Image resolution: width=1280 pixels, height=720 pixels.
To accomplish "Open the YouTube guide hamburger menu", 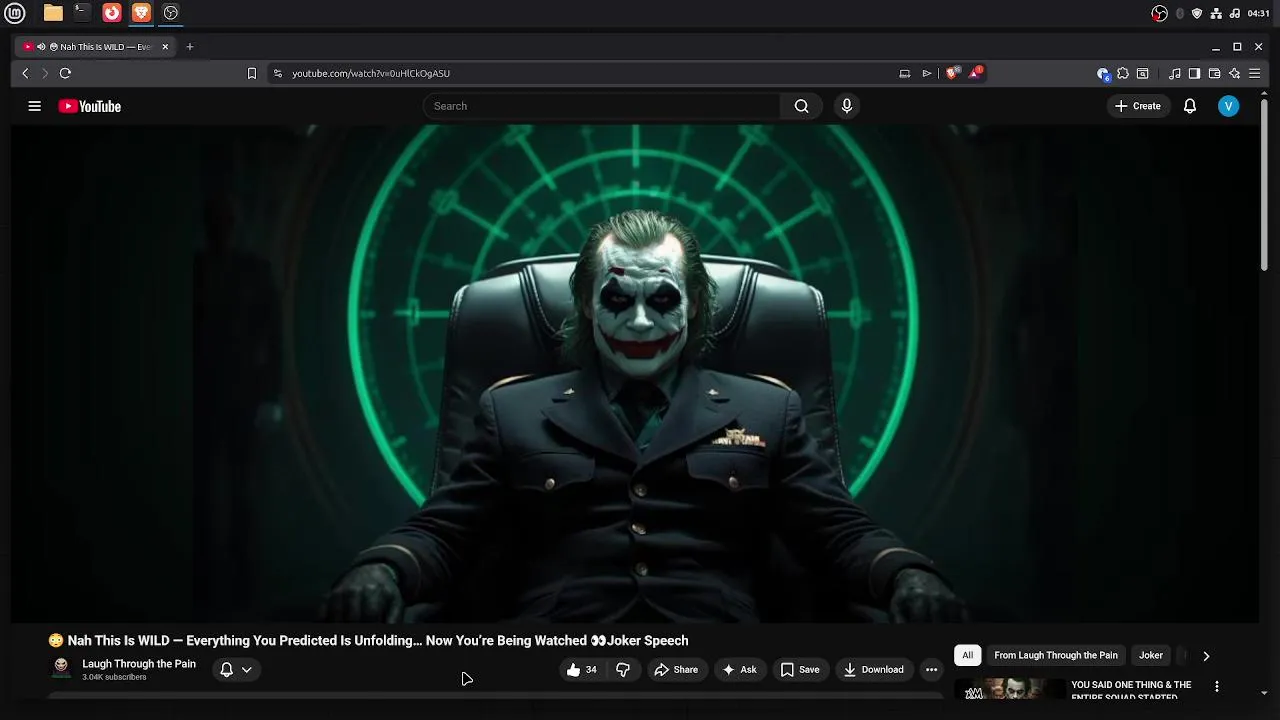I will pos(34,106).
